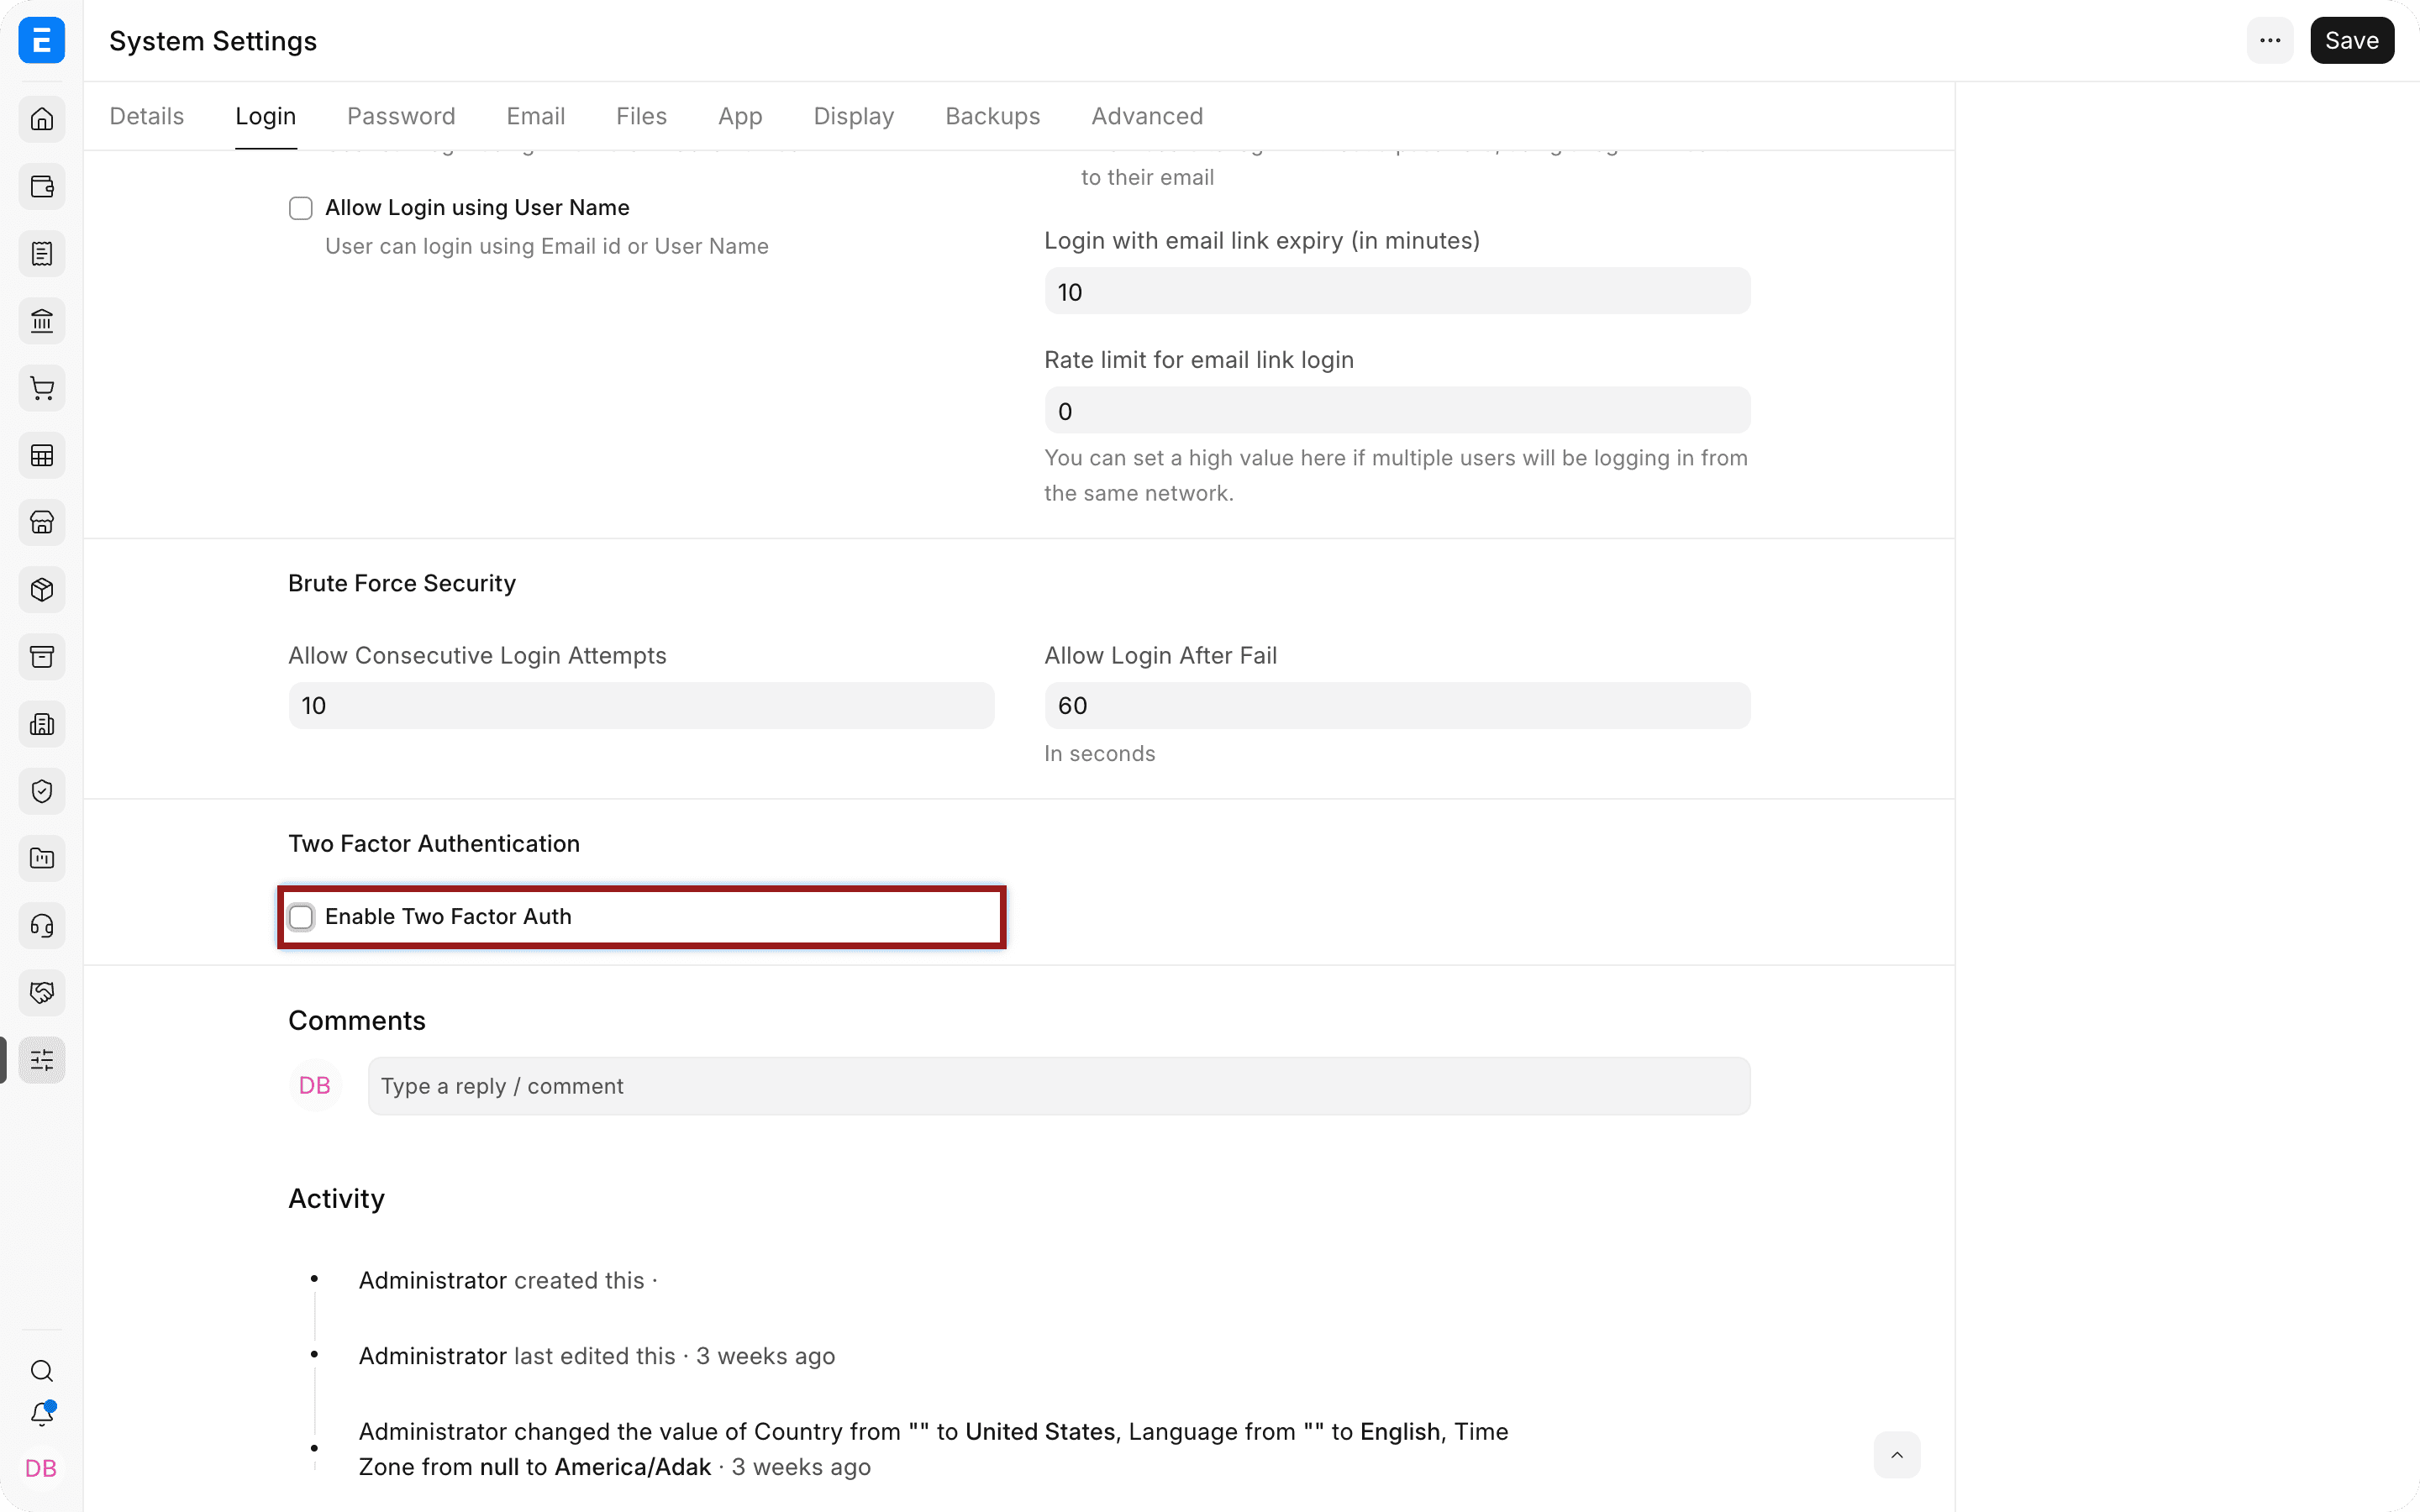Open the storefront icon in the sidebar

(41, 522)
